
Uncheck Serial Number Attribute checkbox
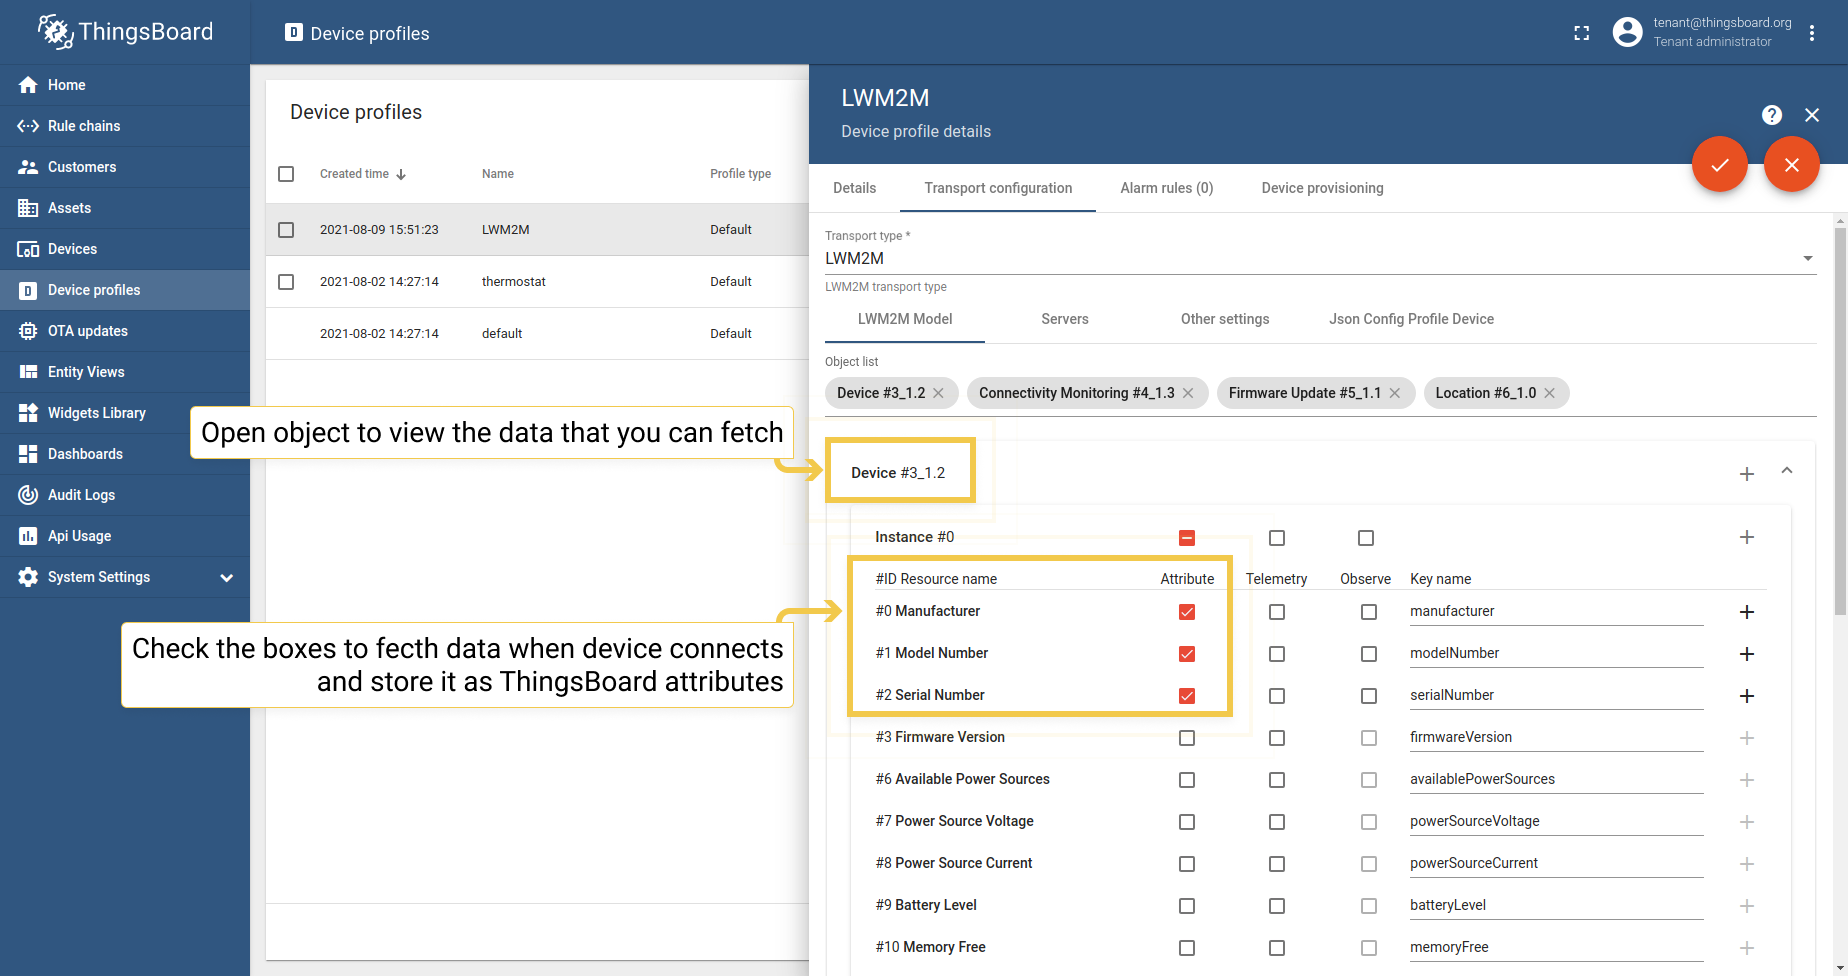coord(1187,695)
